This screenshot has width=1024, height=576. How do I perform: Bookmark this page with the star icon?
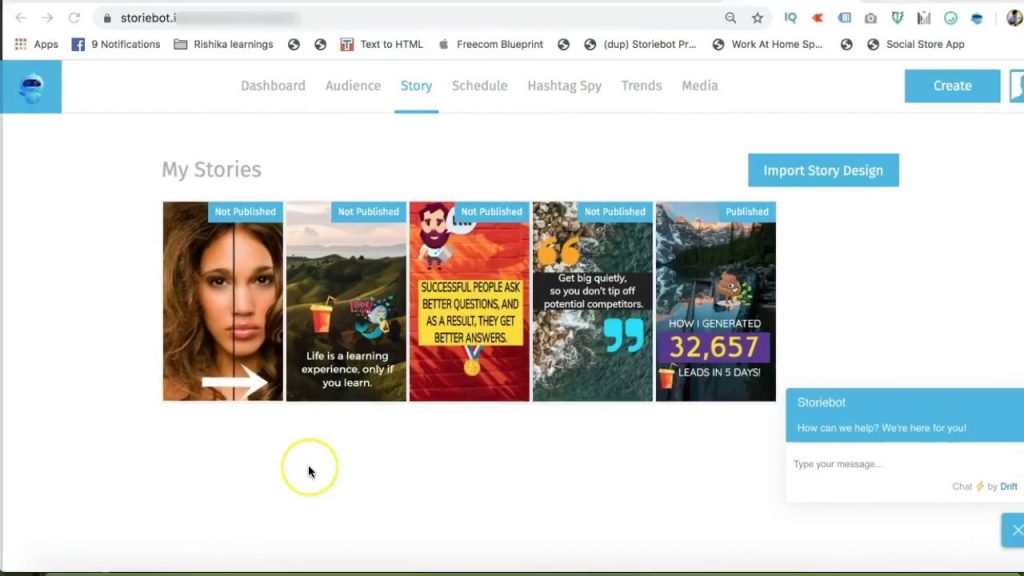(757, 18)
